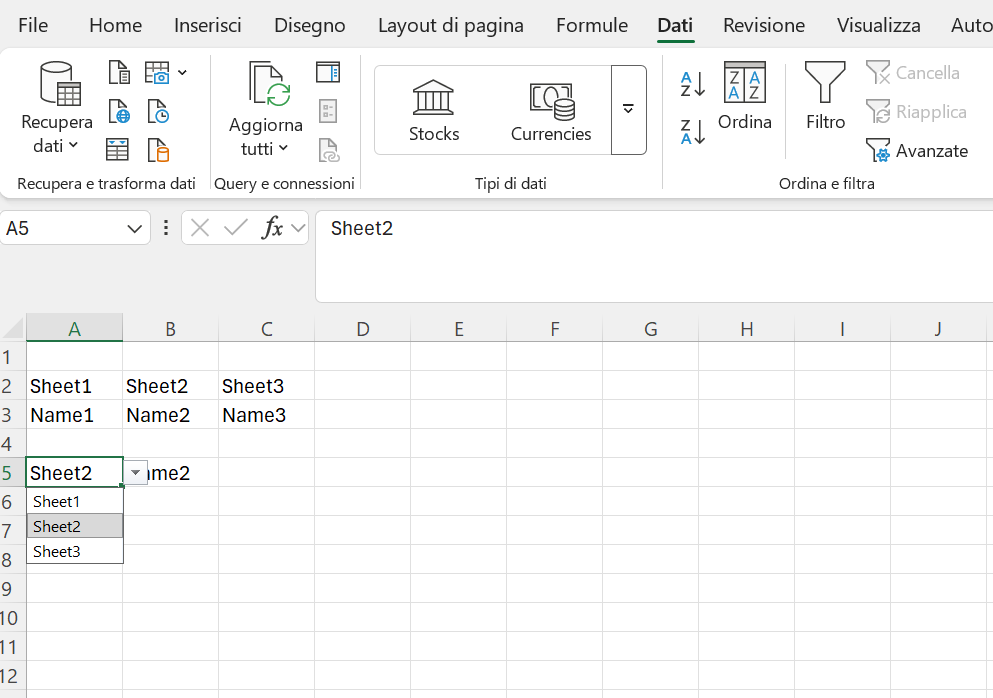Click the From Table/Range icon

coord(117,150)
